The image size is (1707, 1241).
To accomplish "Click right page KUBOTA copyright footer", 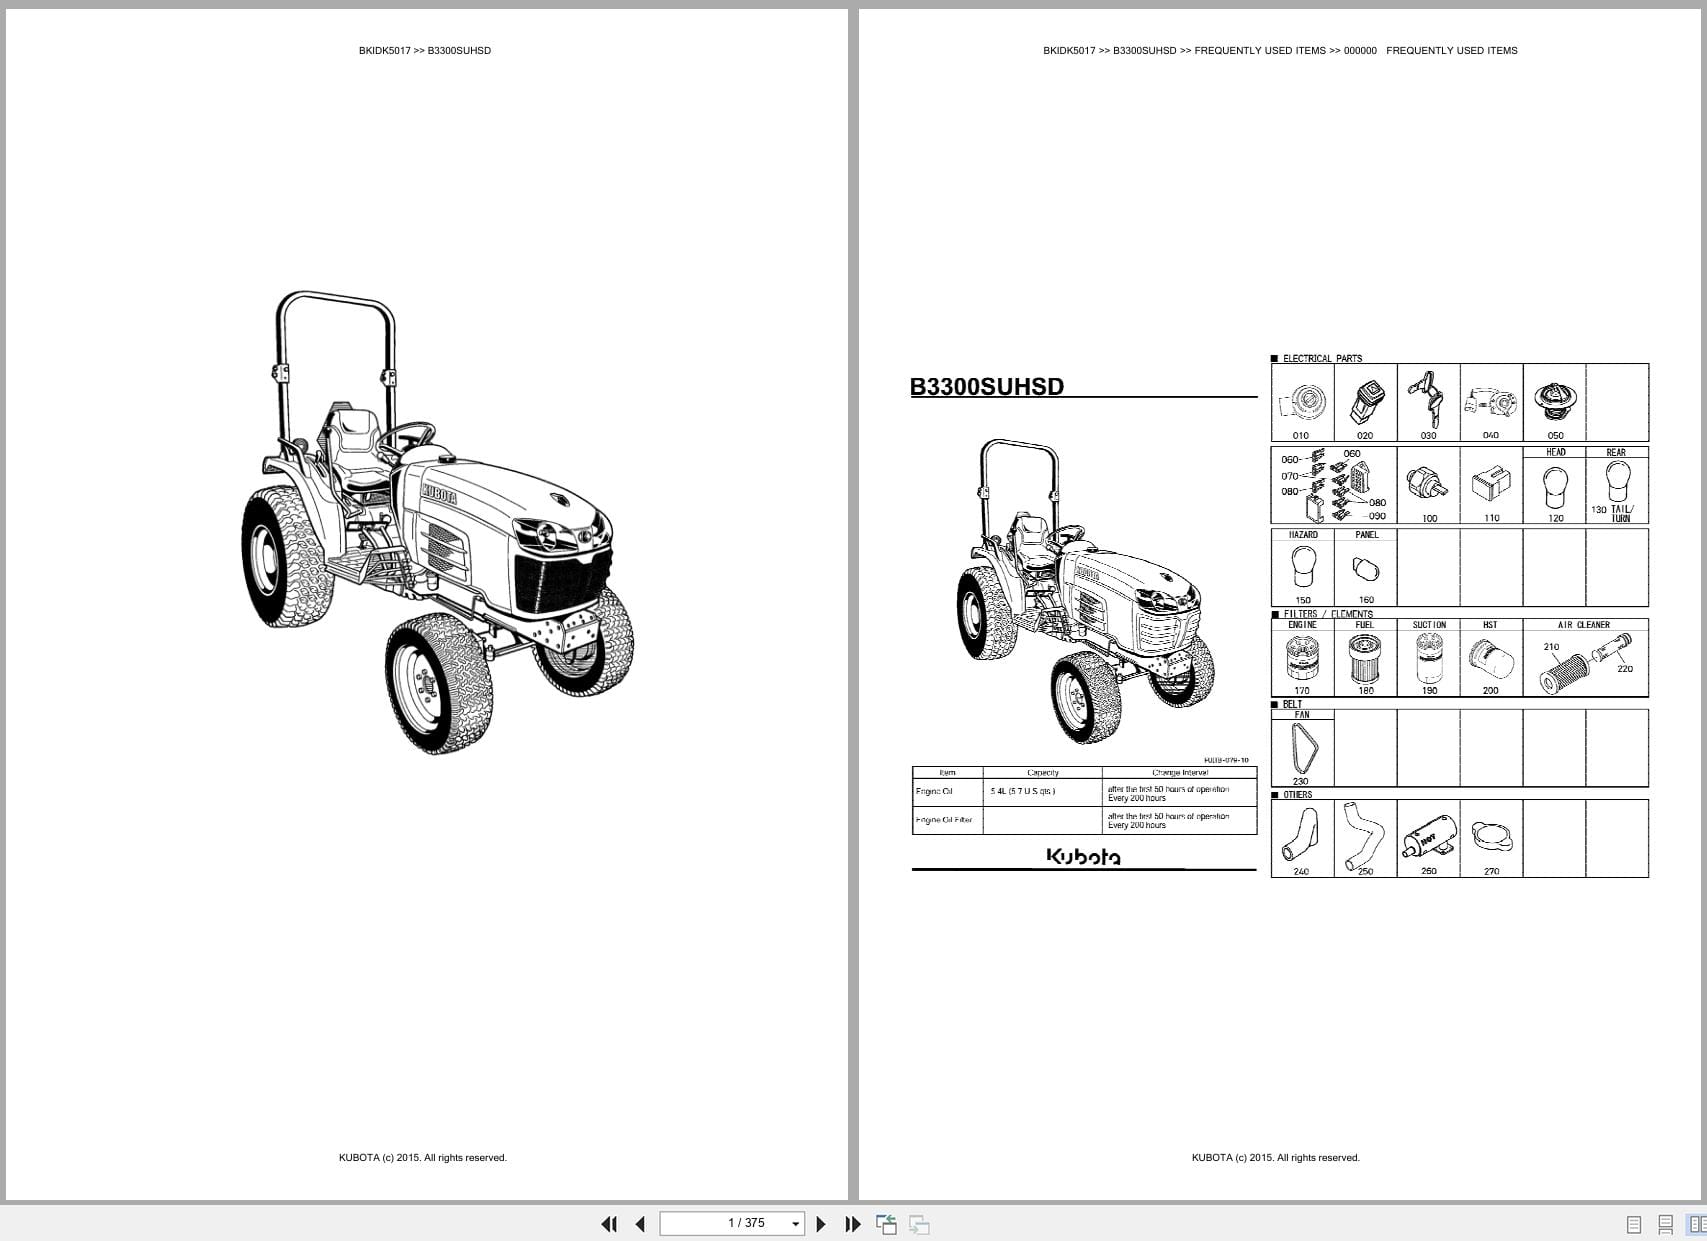I will click(x=1276, y=1158).
